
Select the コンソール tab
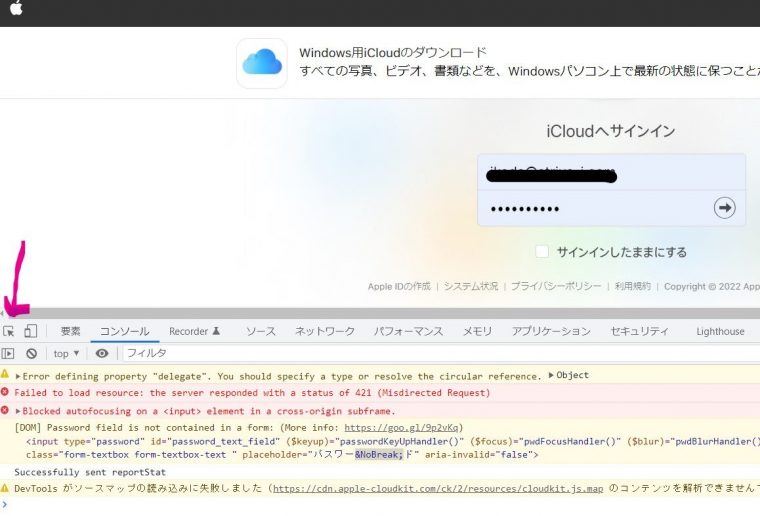tap(125, 331)
